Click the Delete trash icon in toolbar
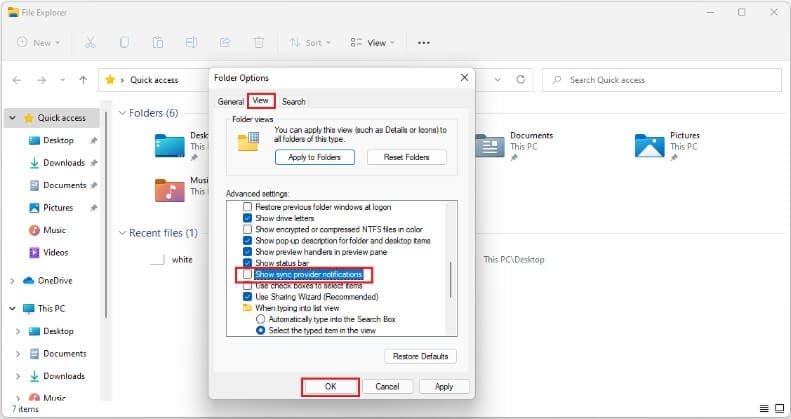The width and height of the screenshot is (791, 419). click(x=259, y=43)
